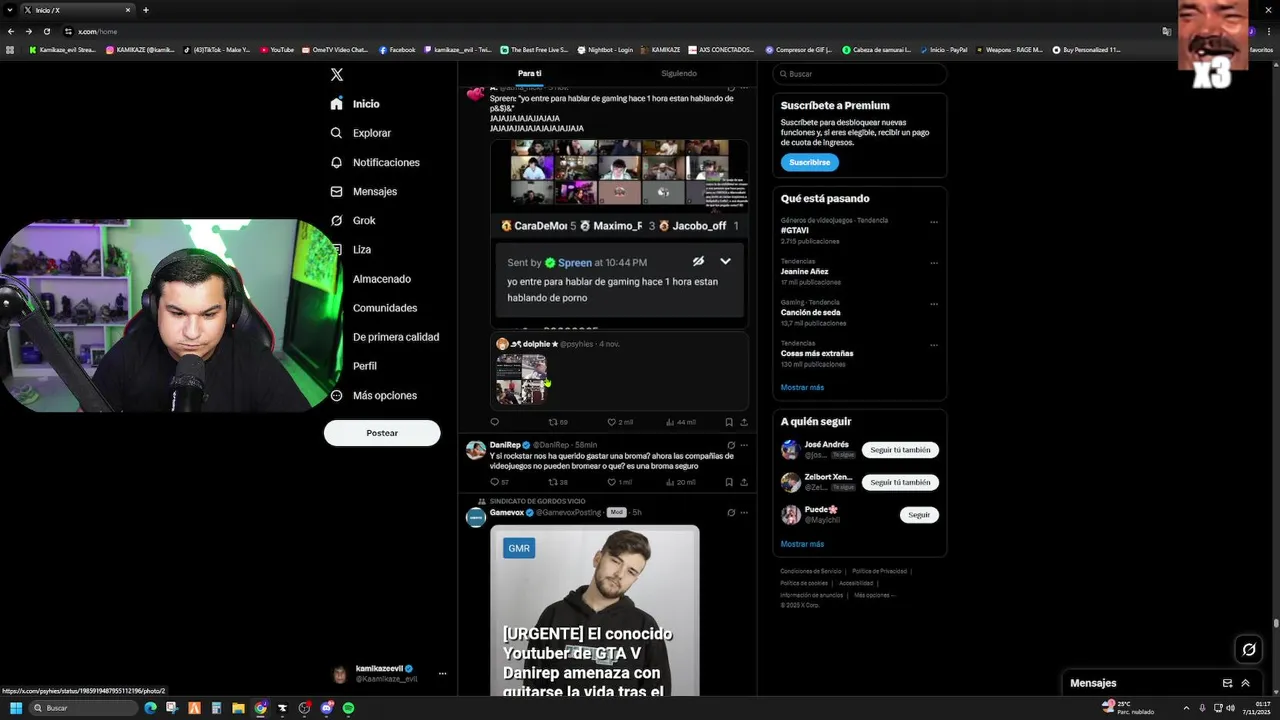
Task: Reply to DaniRep post with 57 replies
Action: click(499, 482)
